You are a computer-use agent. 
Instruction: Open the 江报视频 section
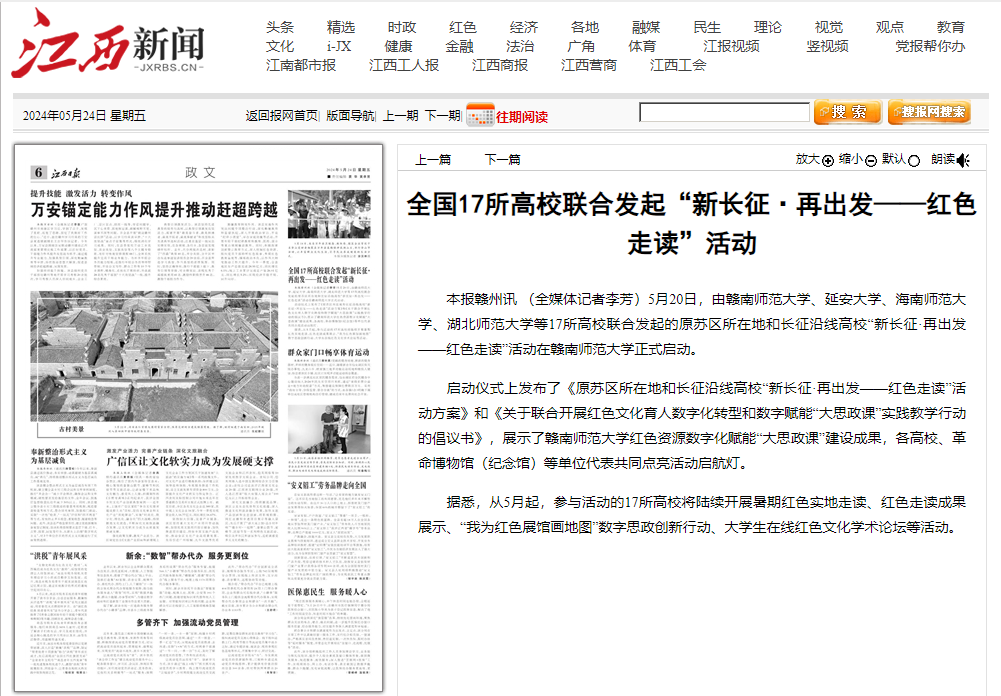(732, 47)
